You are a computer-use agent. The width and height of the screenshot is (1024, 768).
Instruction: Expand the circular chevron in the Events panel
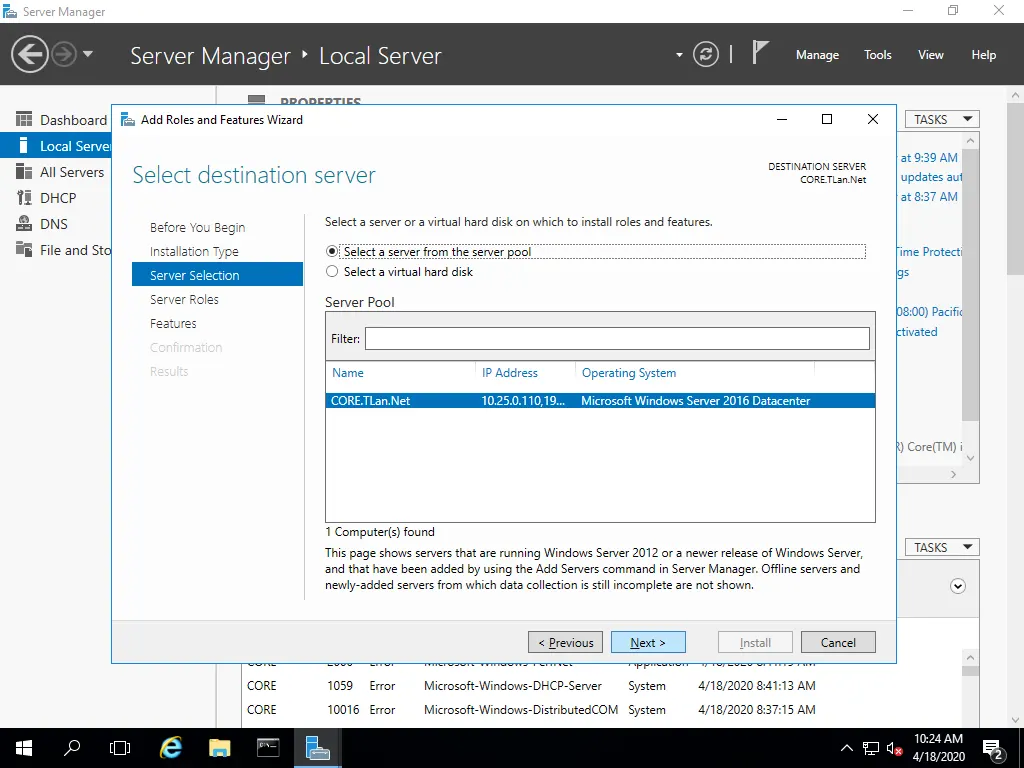coord(957,586)
